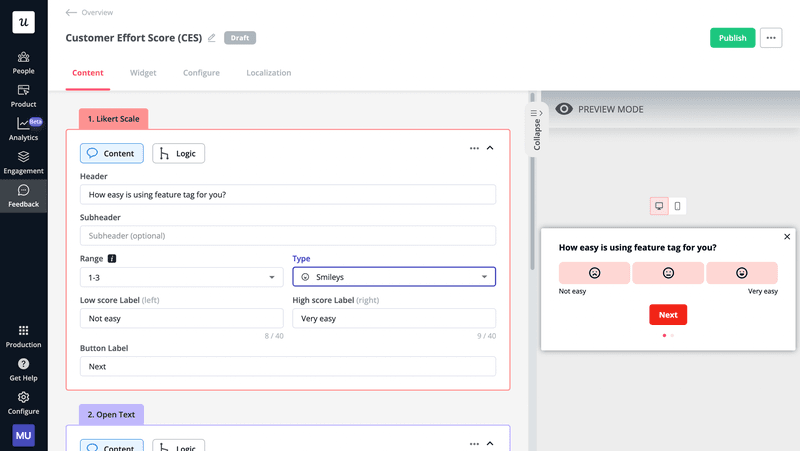Click the editor vertical scrollbar
Image resolution: width=800 pixels, height=451 pixels.
click(532, 182)
